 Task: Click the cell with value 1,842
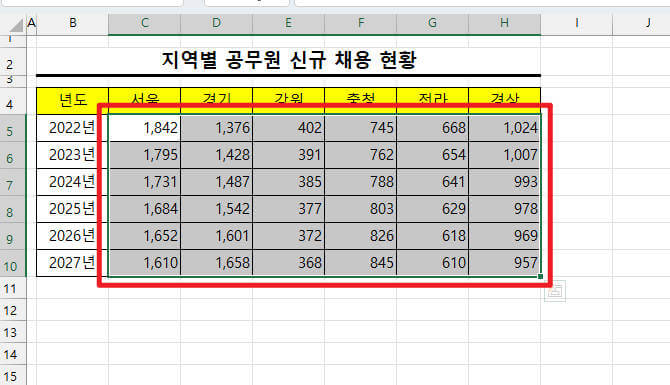(x=144, y=128)
